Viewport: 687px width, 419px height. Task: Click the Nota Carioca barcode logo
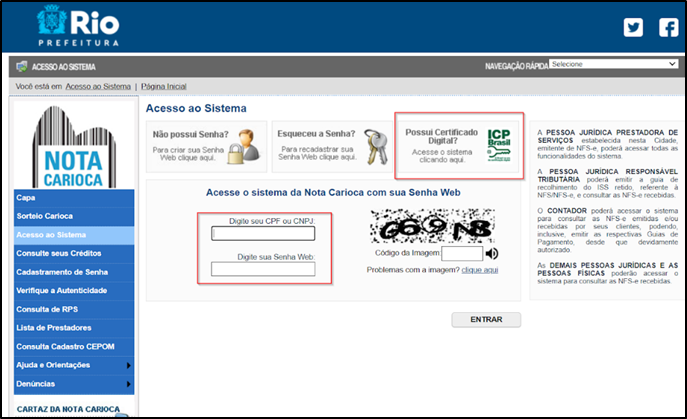pyautogui.click(x=74, y=147)
